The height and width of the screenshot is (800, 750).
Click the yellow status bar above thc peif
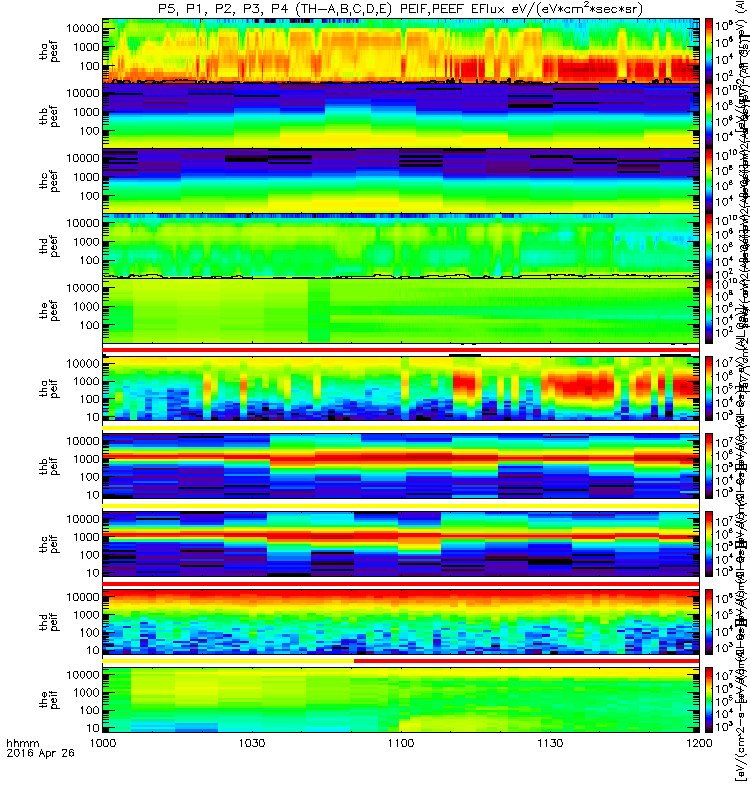pos(401,506)
